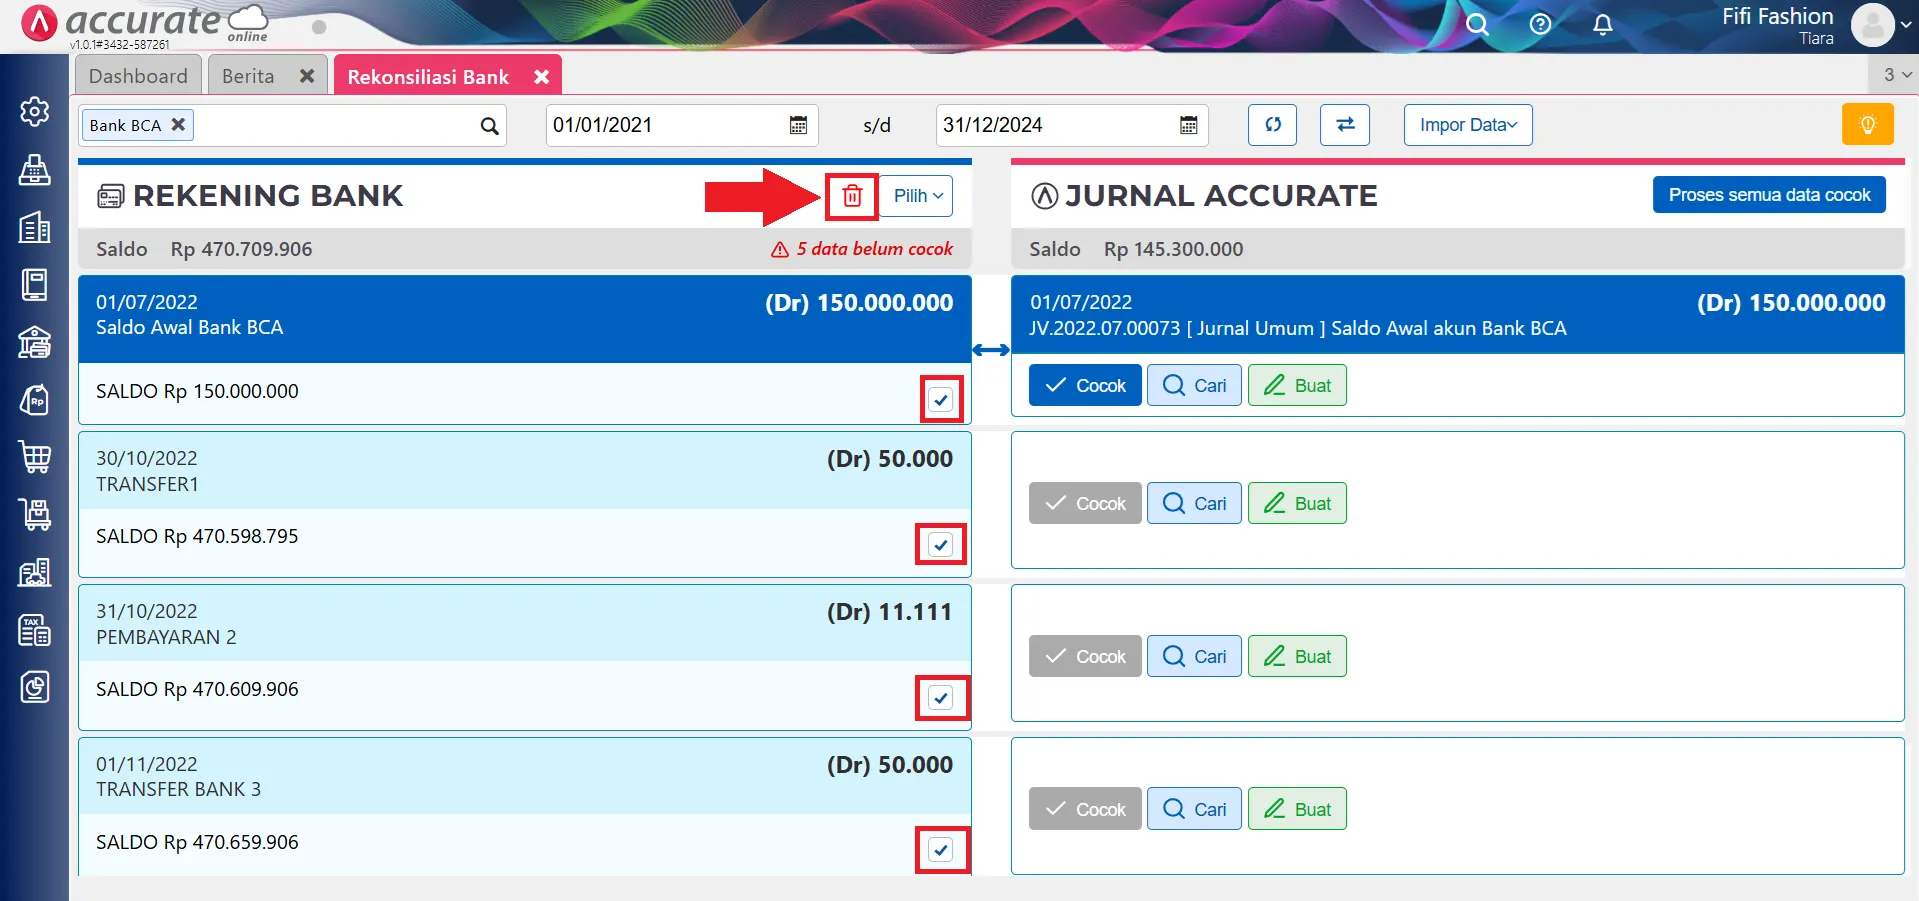Expand the user profile menu
This screenshot has height=901, width=1919.
(1881, 25)
